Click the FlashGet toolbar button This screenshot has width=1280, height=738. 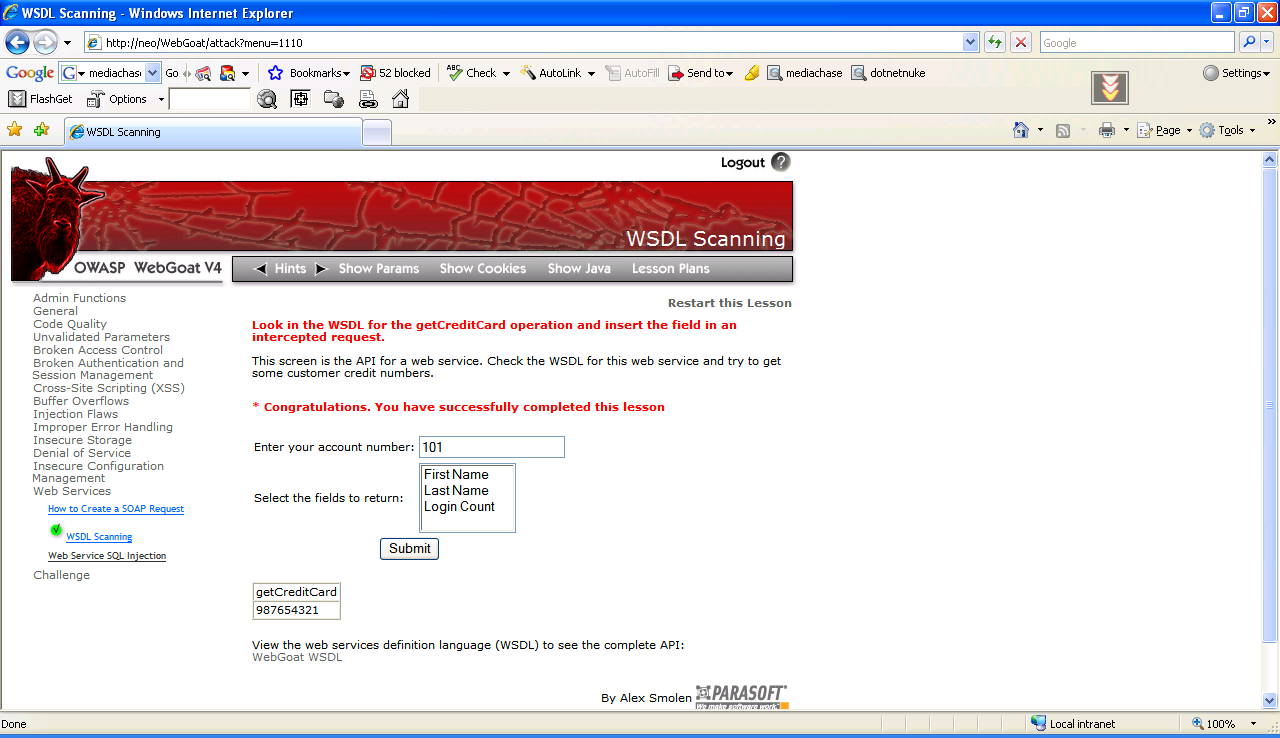pyautogui.click(x=41, y=99)
